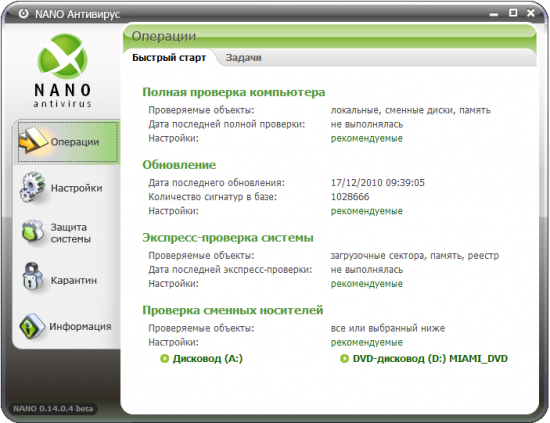Click the NANO antivirus logo

pyautogui.click(x=63, y=70)
